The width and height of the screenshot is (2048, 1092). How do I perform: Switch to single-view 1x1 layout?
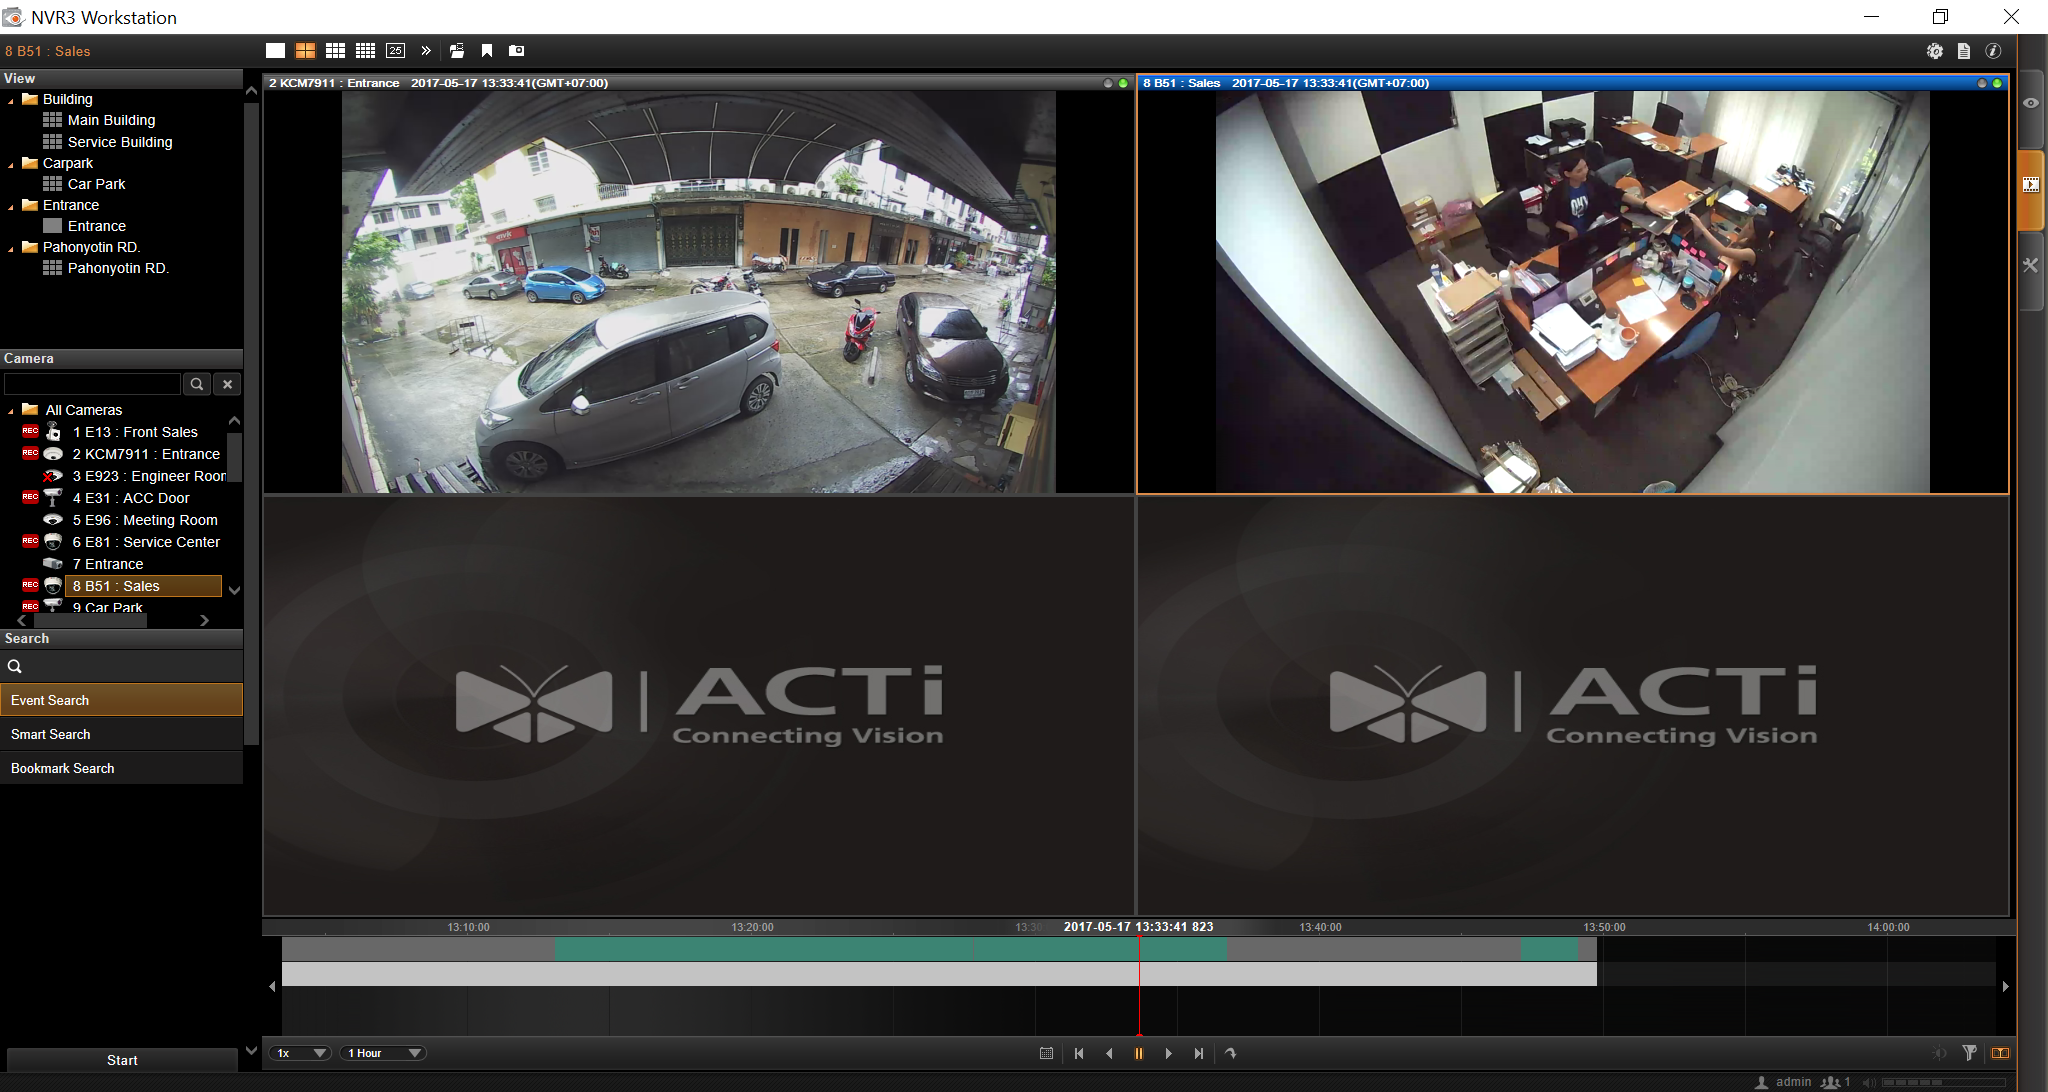[x=275, y=51]
